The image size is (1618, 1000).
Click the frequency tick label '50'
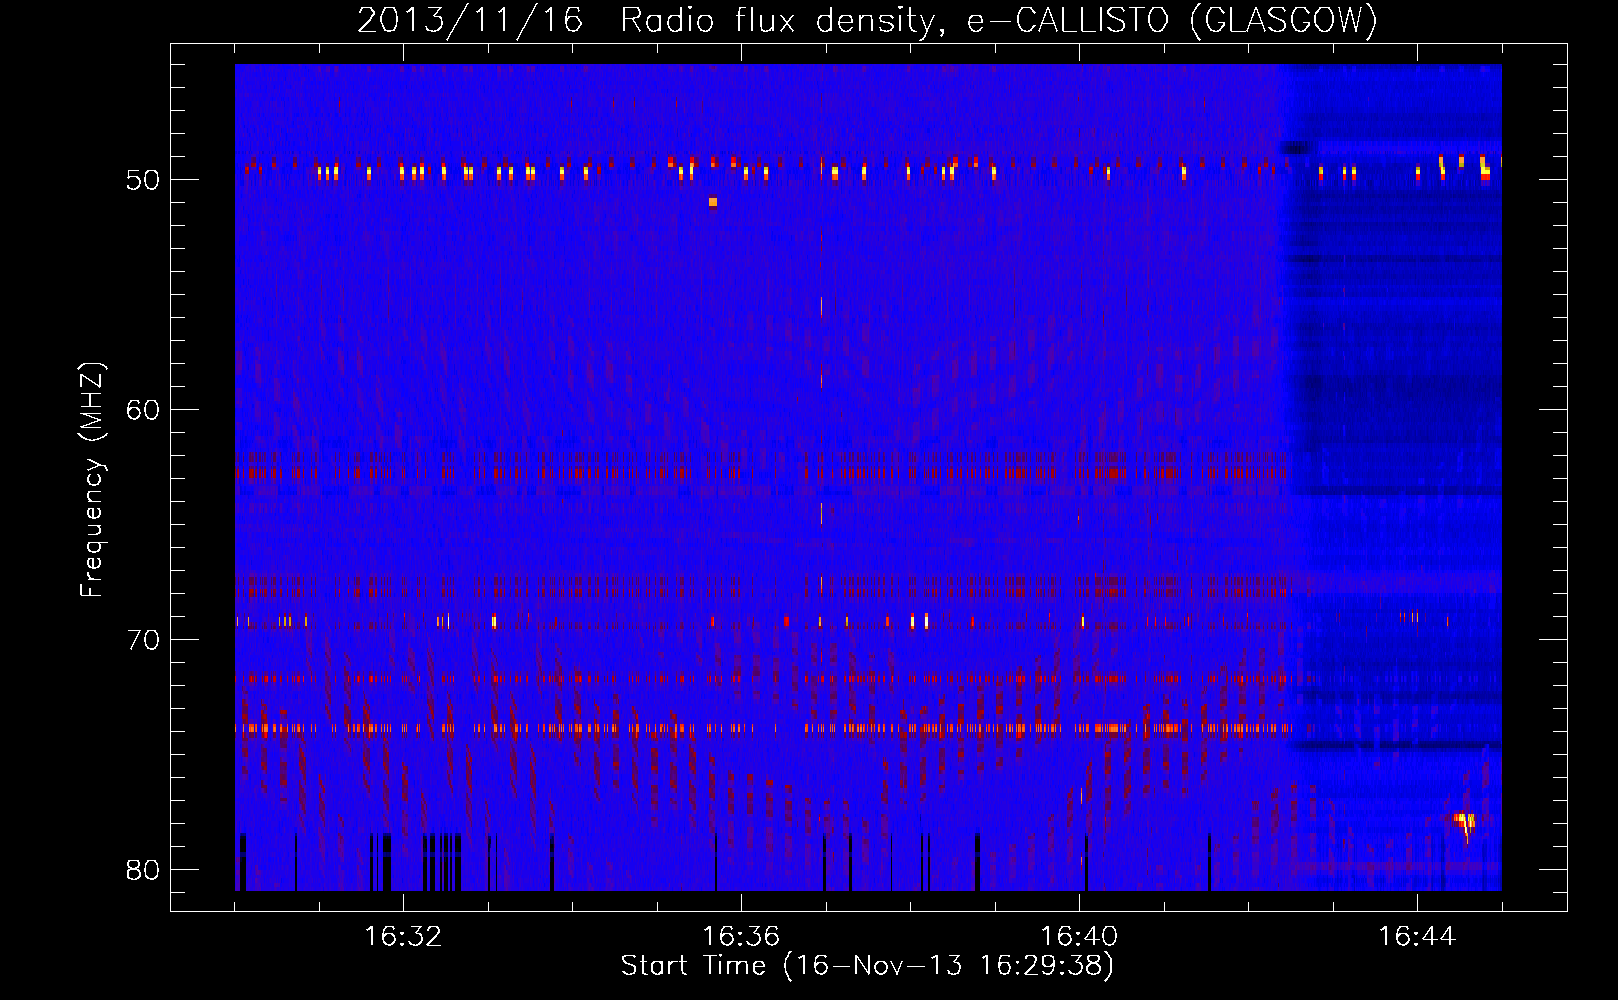pyautogui.click(x=143, y=180)
